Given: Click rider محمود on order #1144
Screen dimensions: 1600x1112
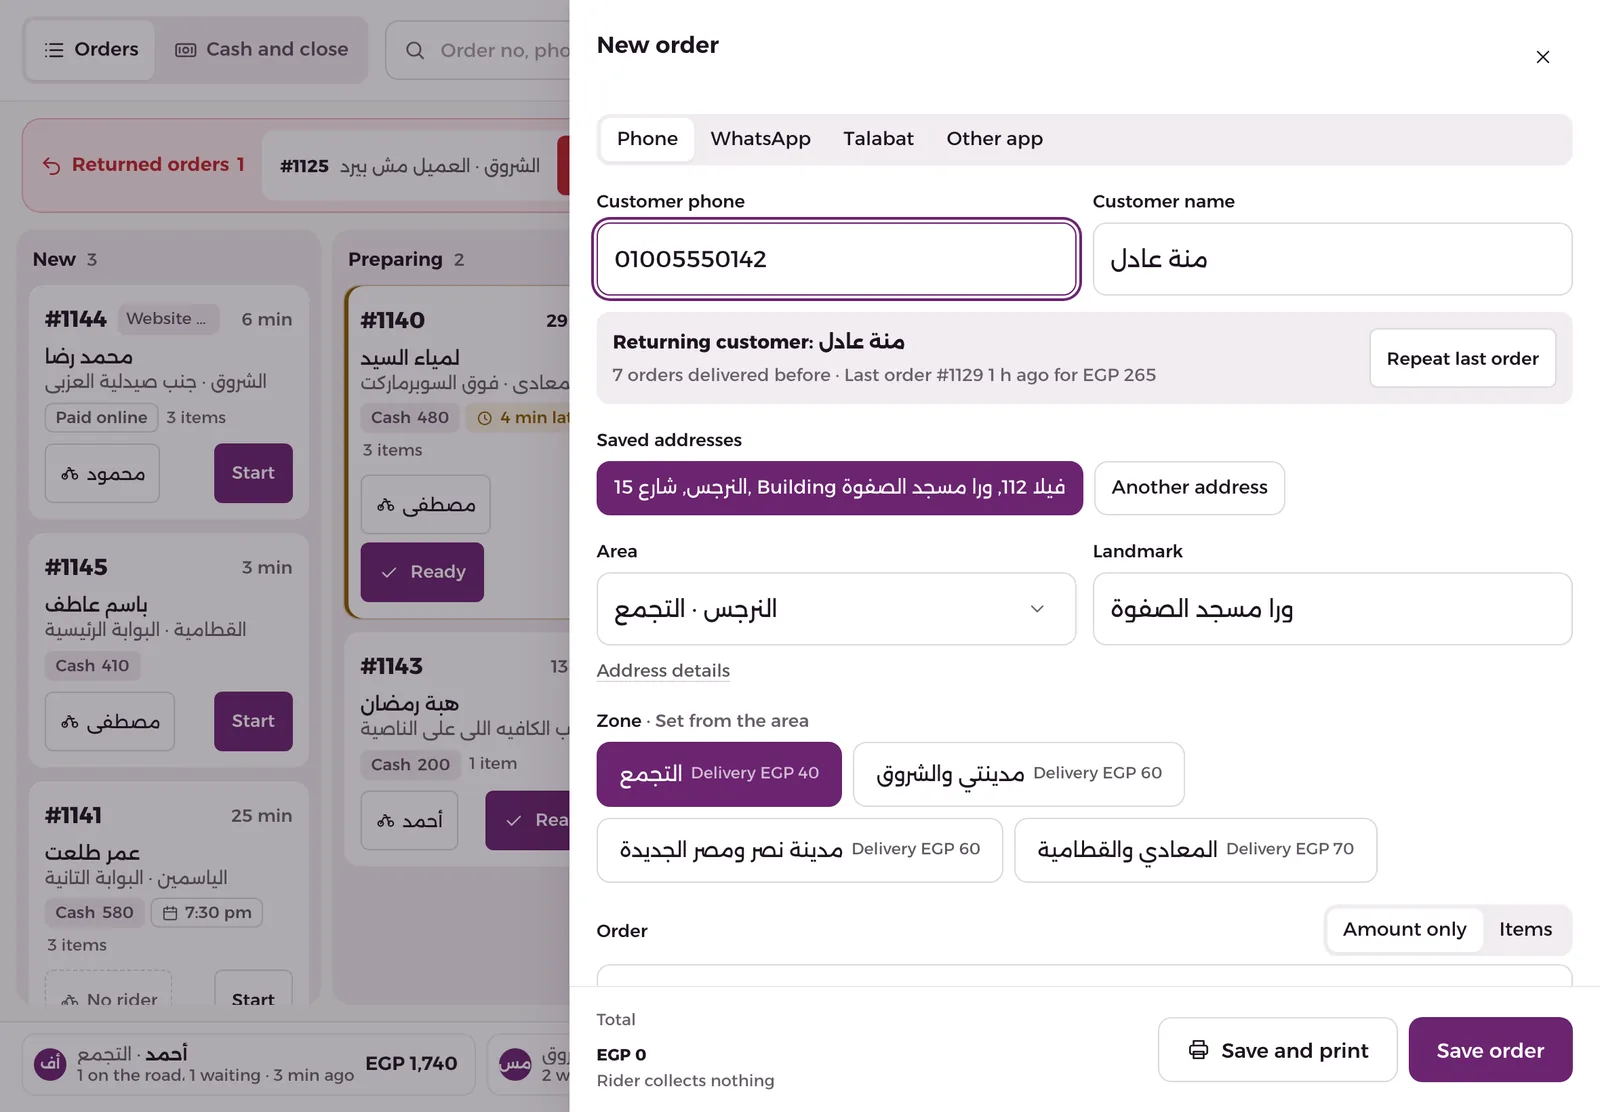Looking at the screenshot, I should pyautogui.click(x=102, y=473).
